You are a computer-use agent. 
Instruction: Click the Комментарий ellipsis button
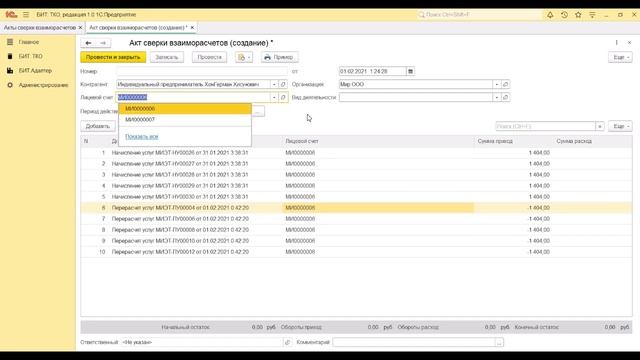tap(499, 342)
